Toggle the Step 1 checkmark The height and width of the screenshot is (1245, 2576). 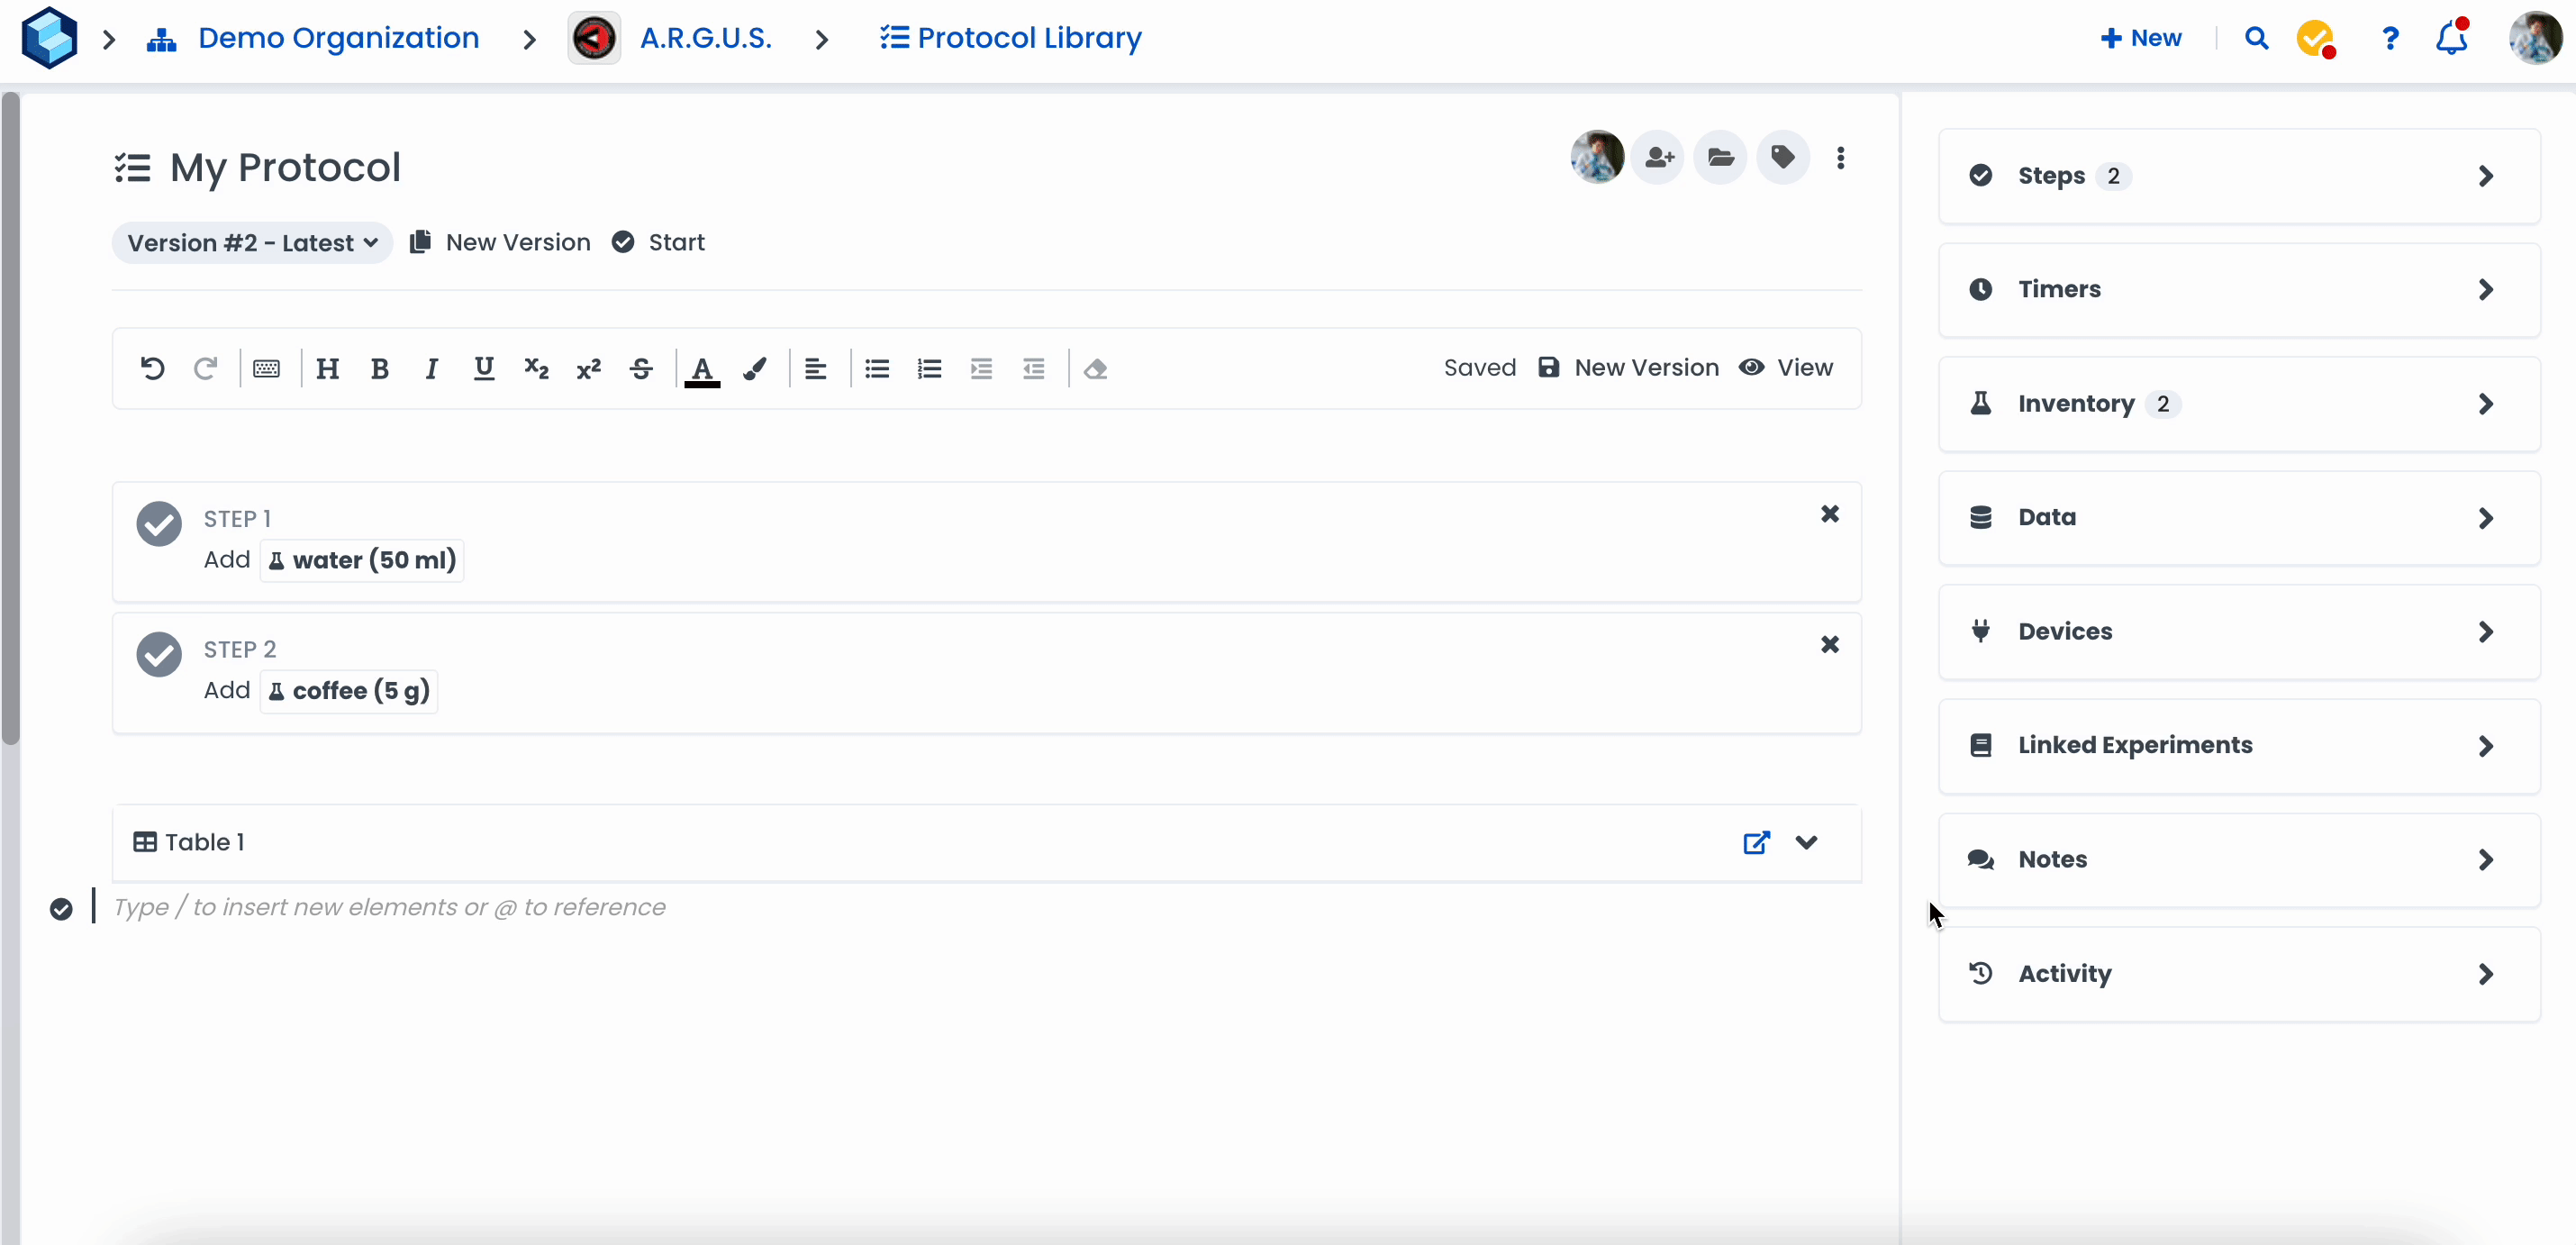tap(159, 523)
